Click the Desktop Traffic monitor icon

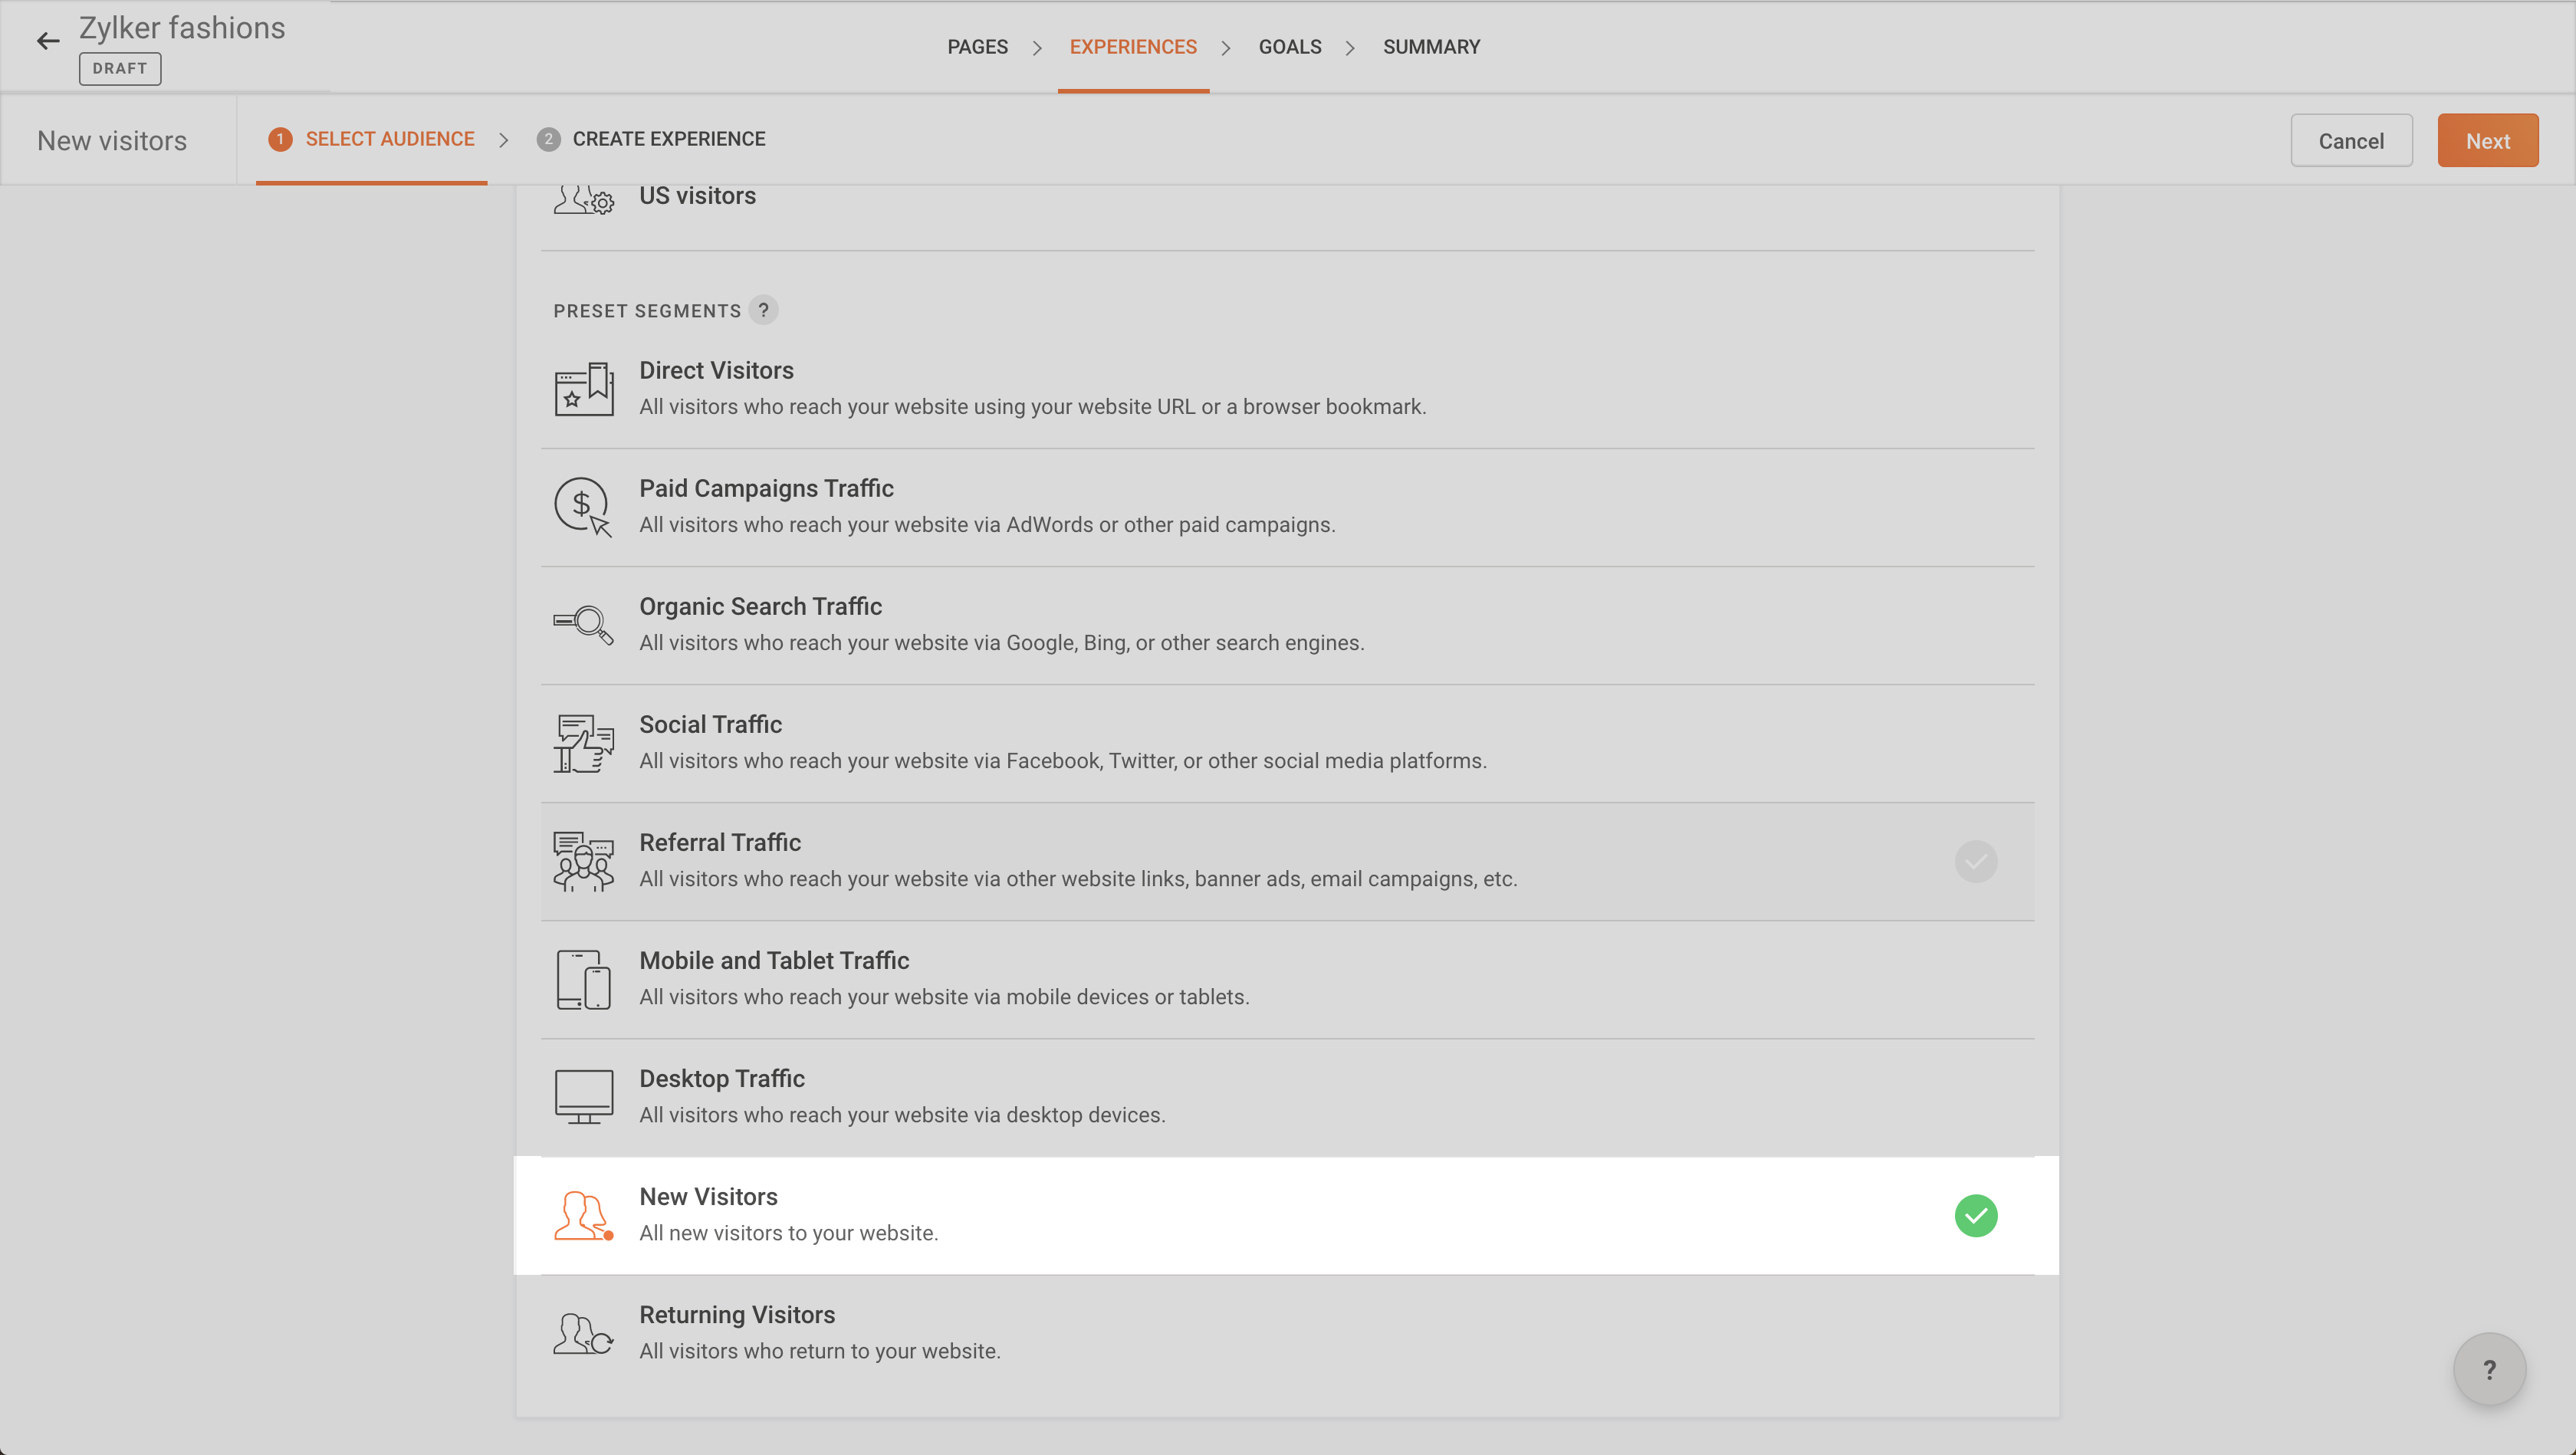584,1097
